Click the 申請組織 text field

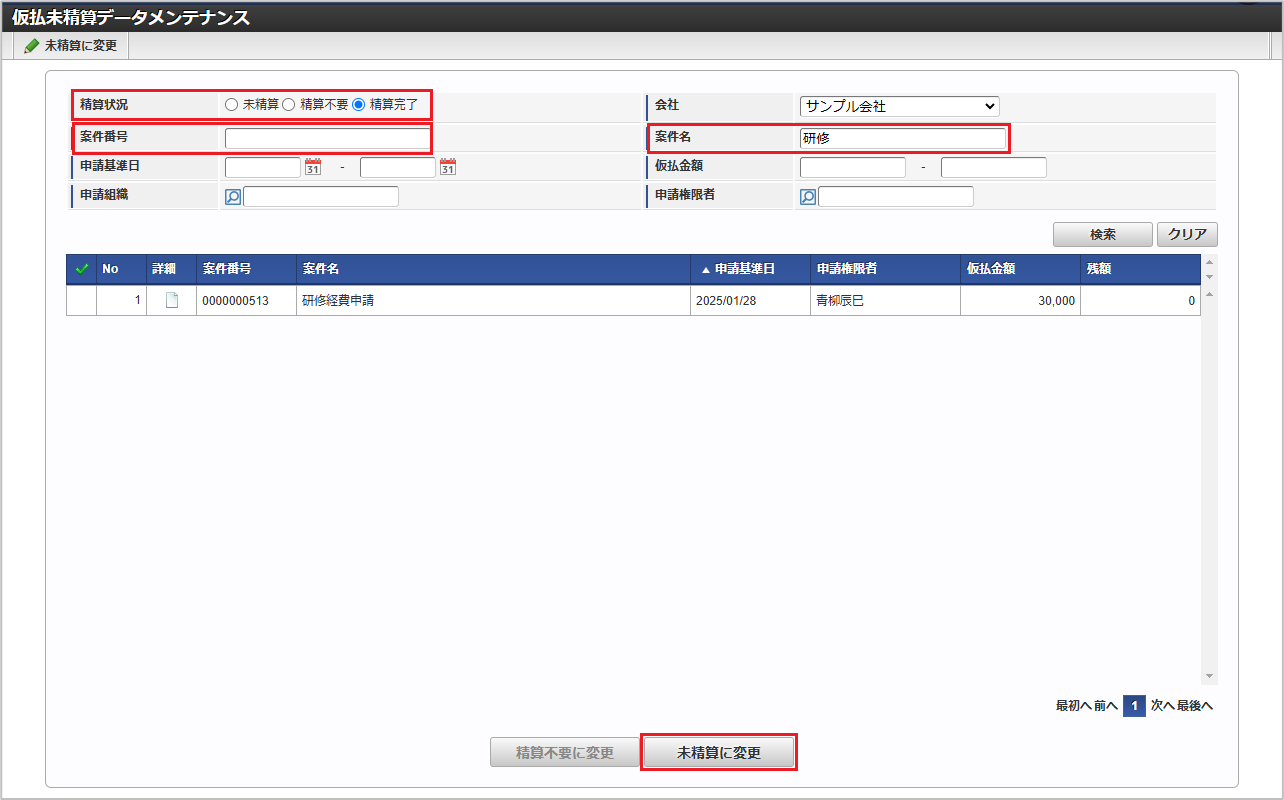[321, 196]
